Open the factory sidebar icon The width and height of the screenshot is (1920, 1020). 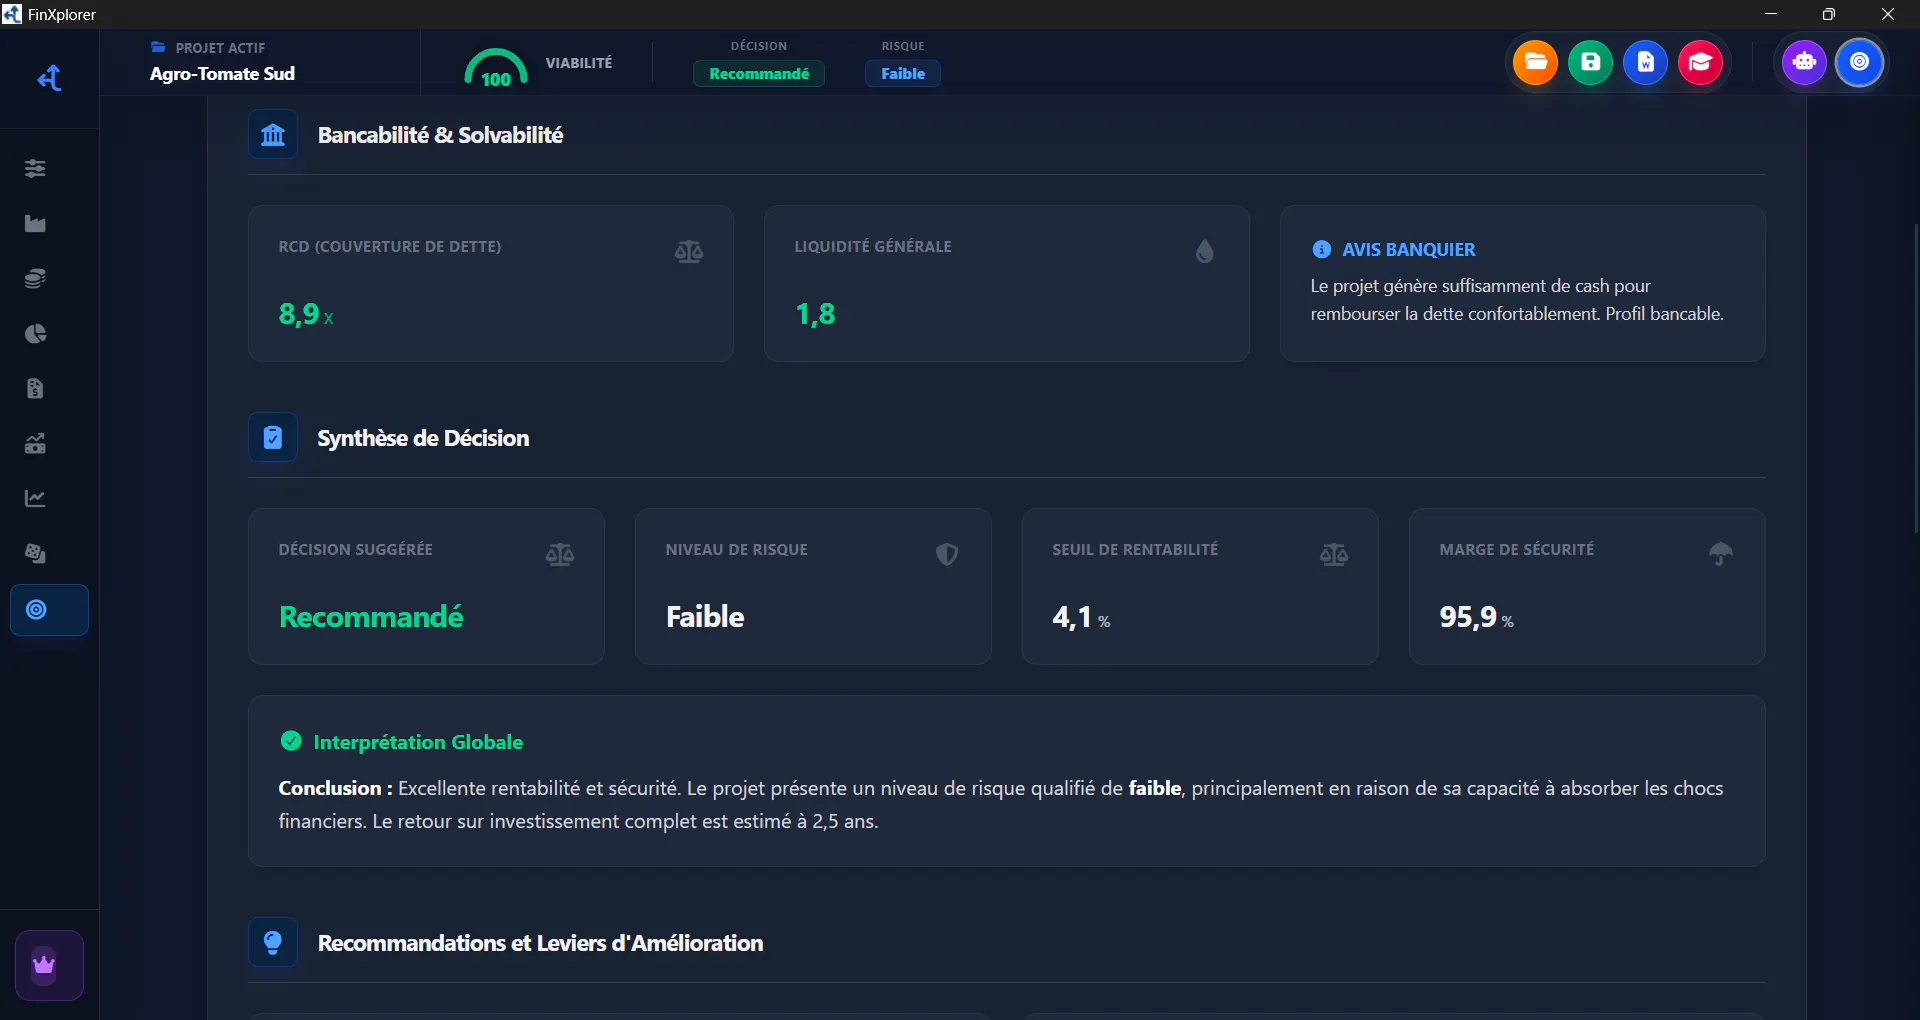pos(35,223)
